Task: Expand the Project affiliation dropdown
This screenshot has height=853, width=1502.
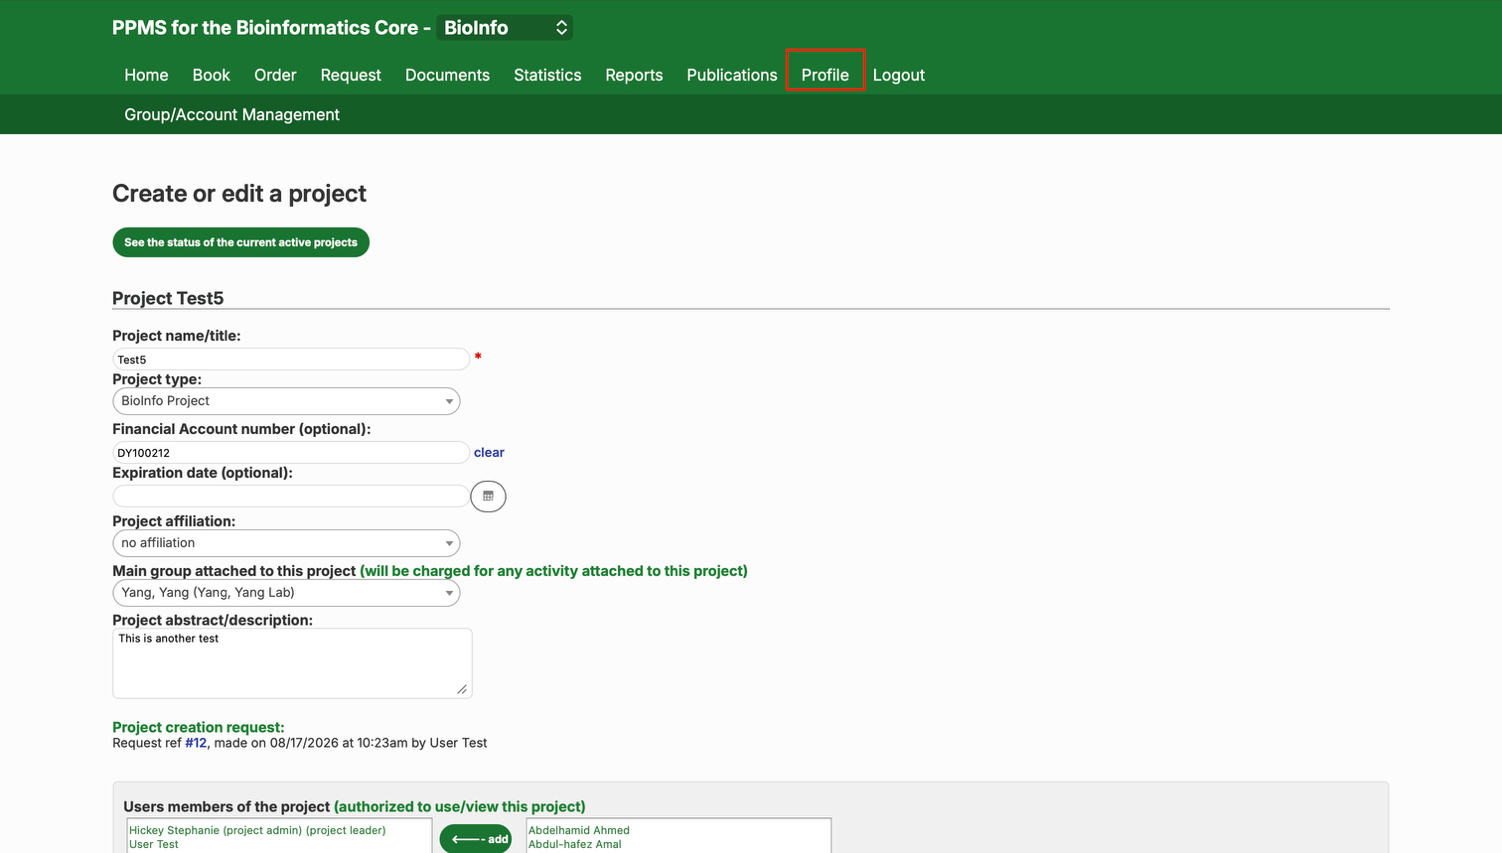Action: [x=286, y=543]
